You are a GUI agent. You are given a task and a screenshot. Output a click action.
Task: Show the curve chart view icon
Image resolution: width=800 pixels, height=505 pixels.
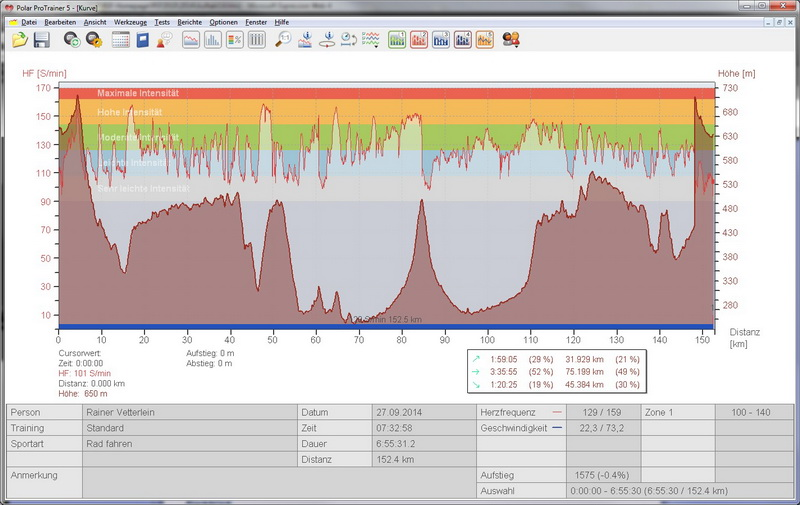tap(189, 40)
